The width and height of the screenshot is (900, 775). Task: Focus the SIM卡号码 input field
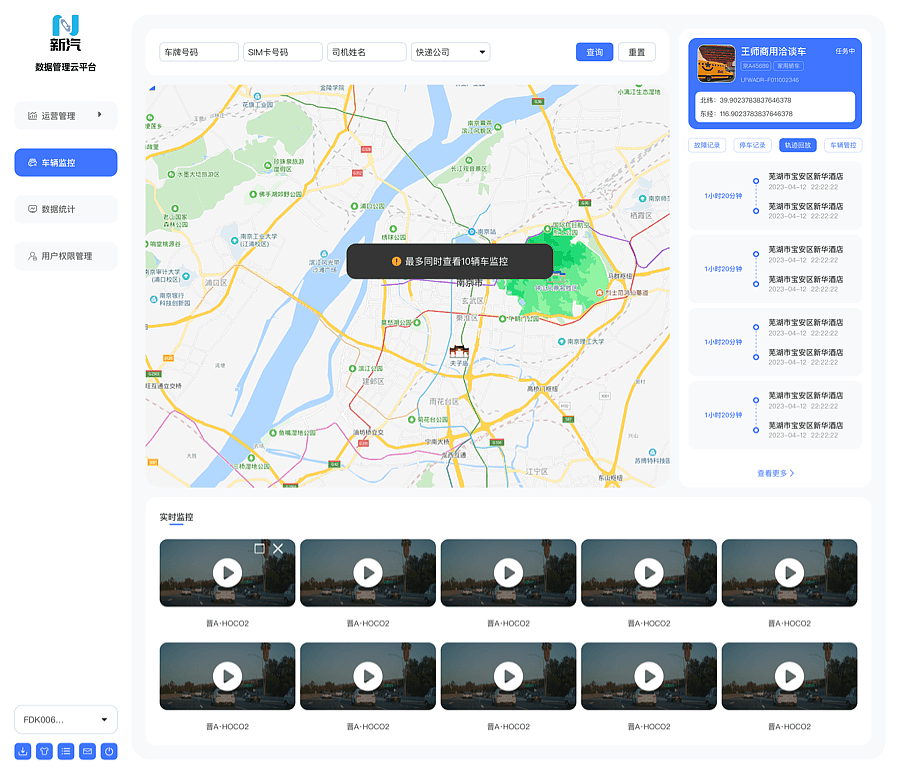click(x=282, y=52)
